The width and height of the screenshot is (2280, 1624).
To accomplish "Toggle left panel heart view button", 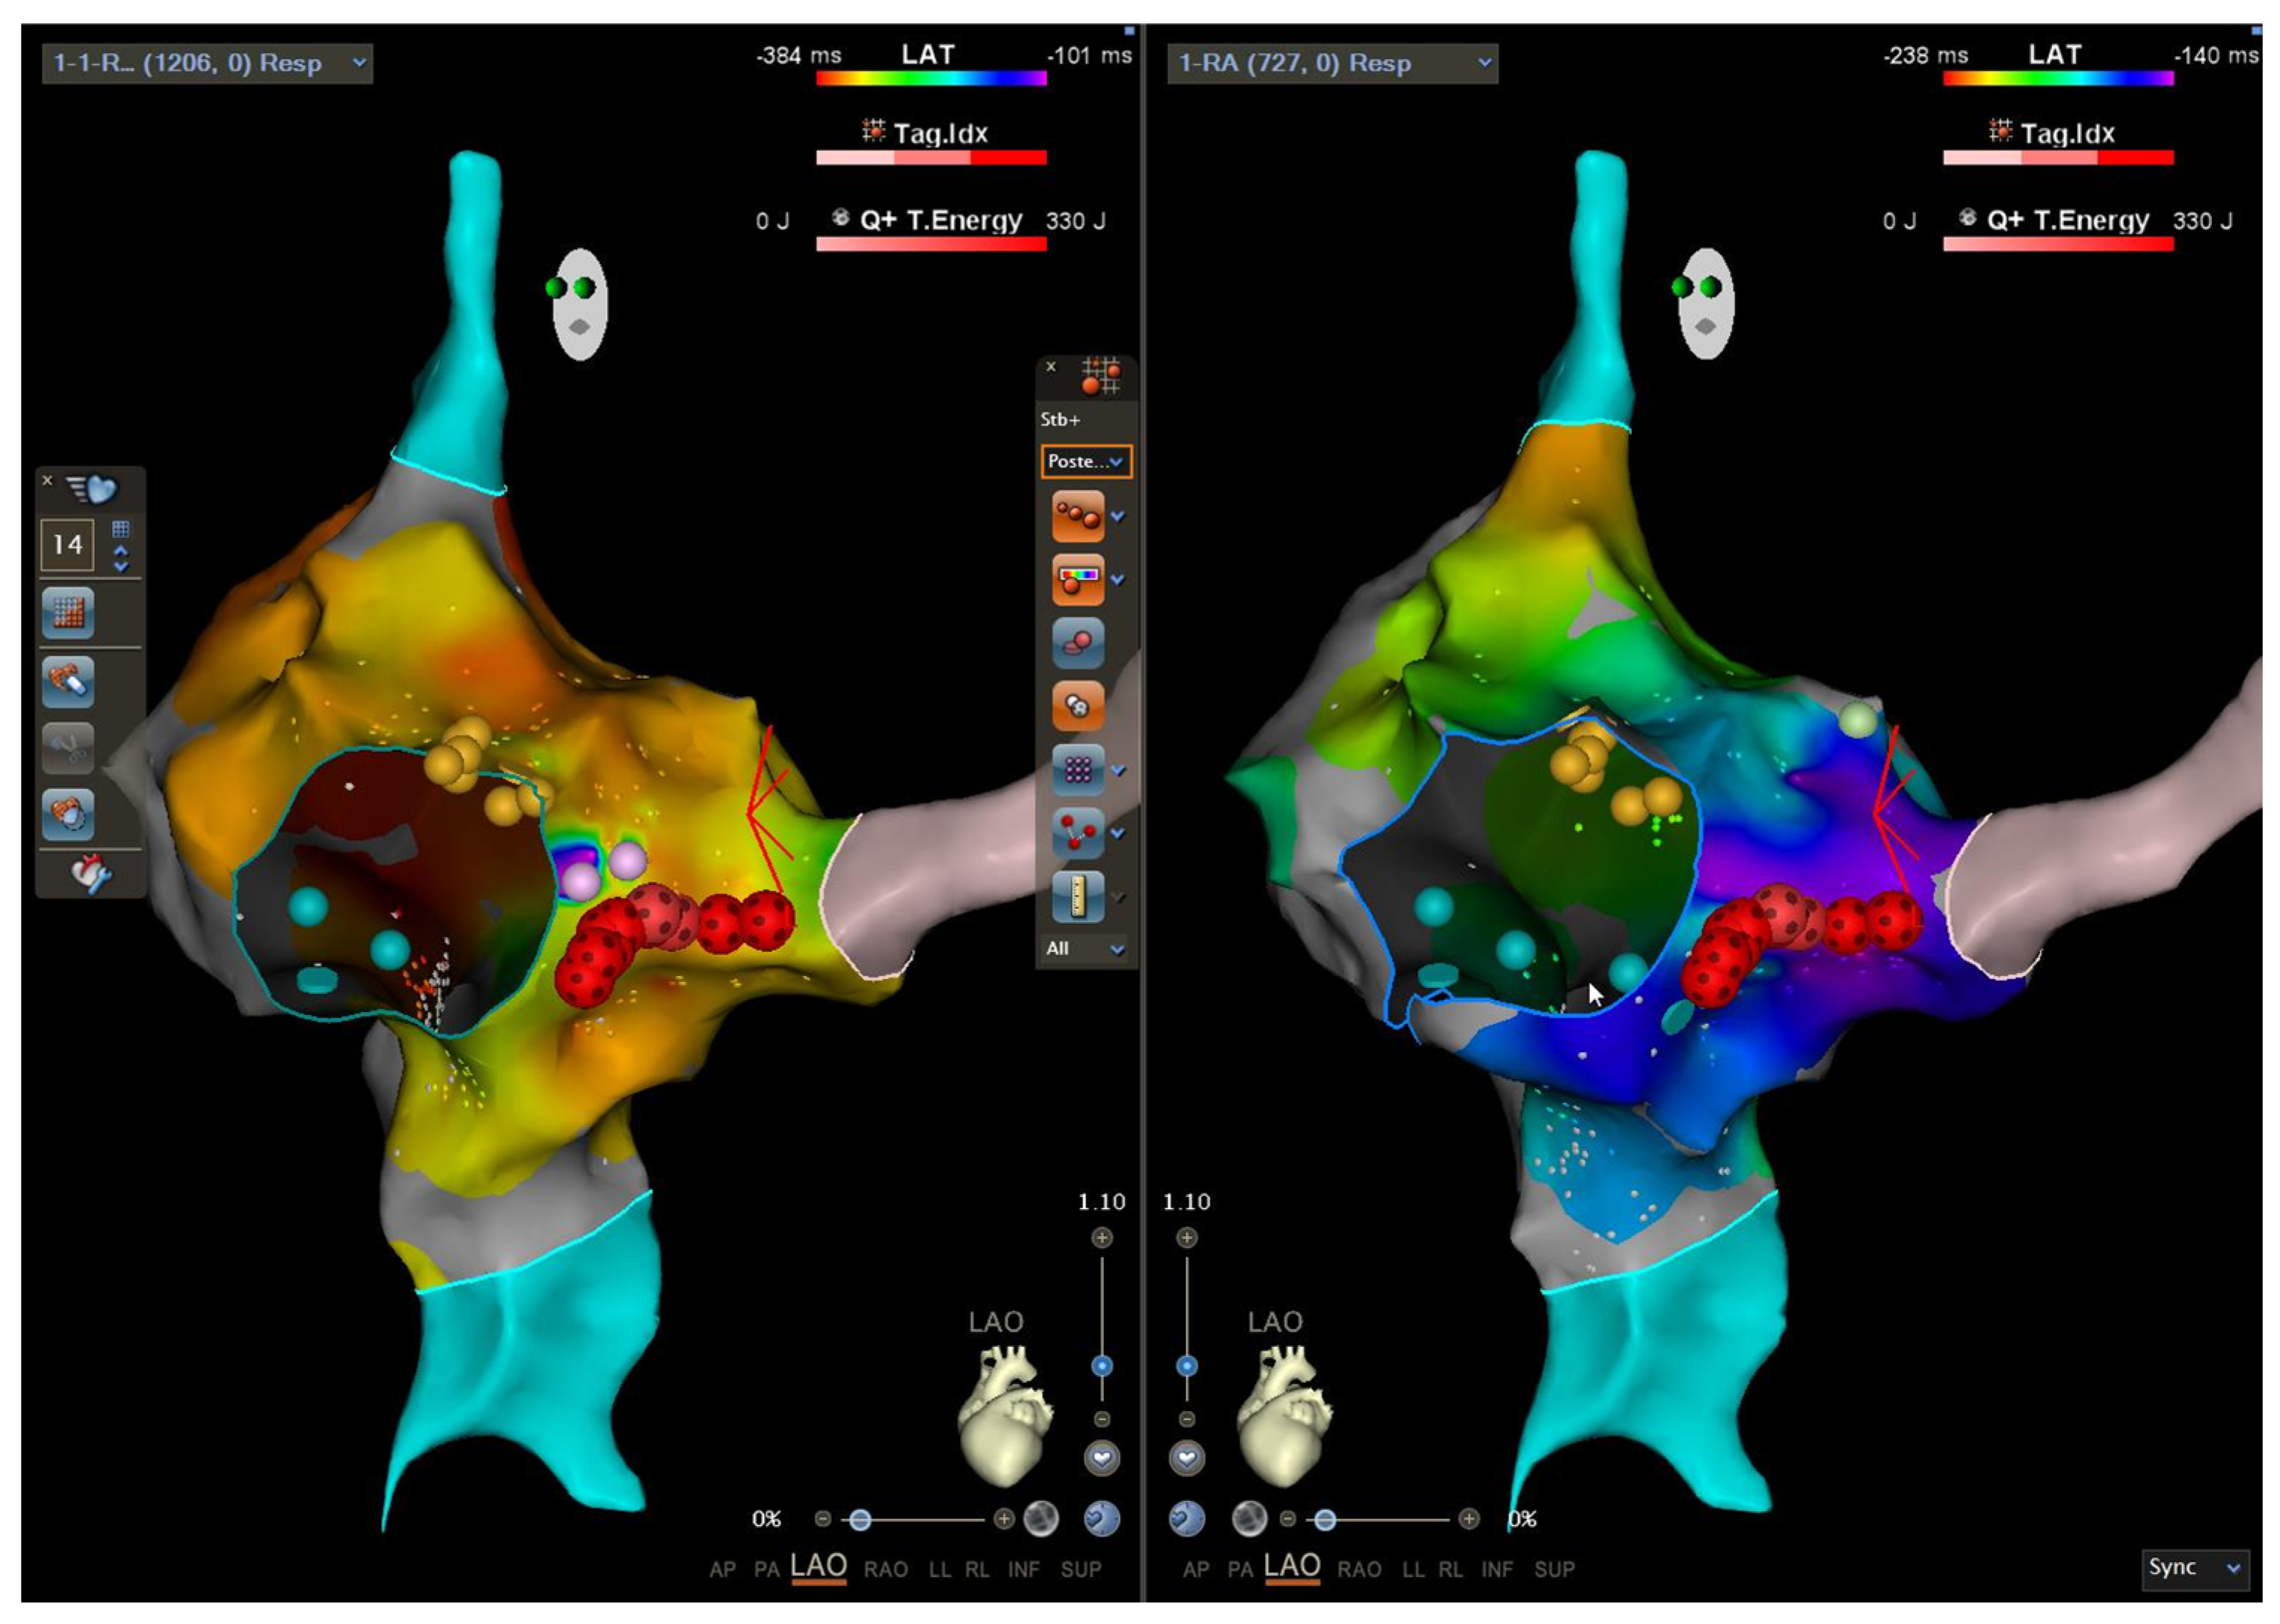I will tap(1101, 1458).
